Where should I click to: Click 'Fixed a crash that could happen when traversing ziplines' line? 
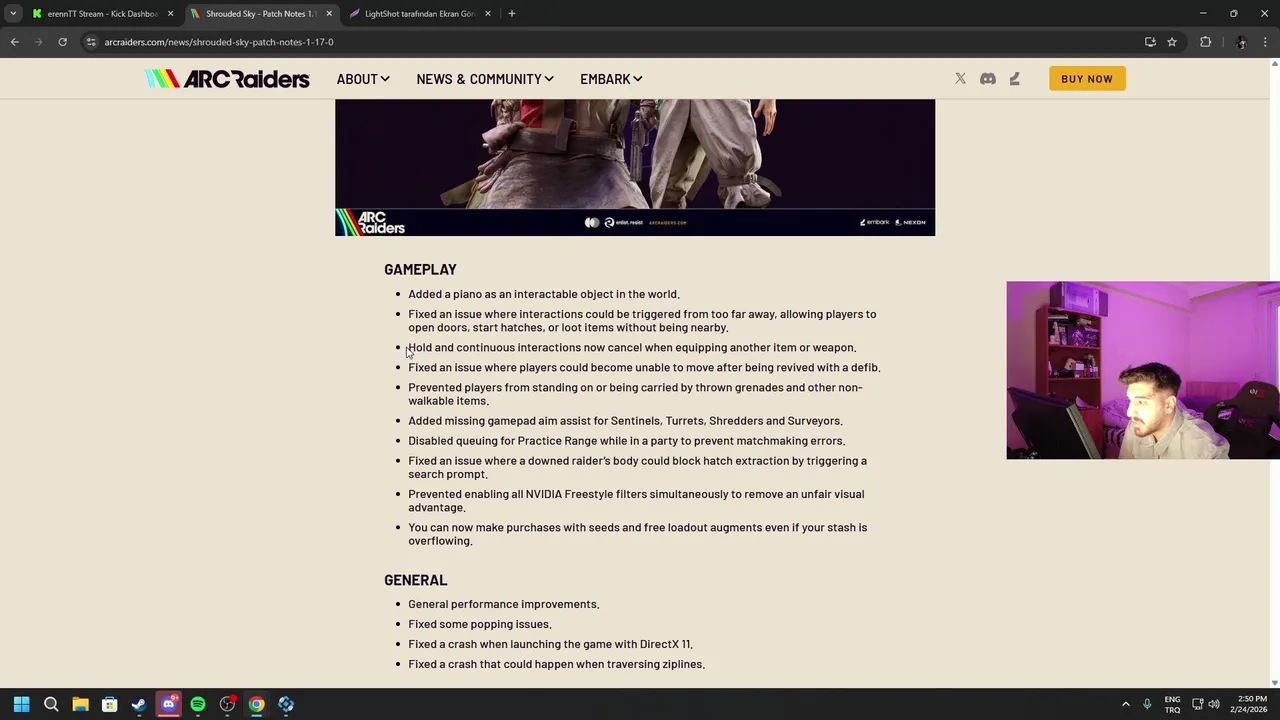[556, 664]
